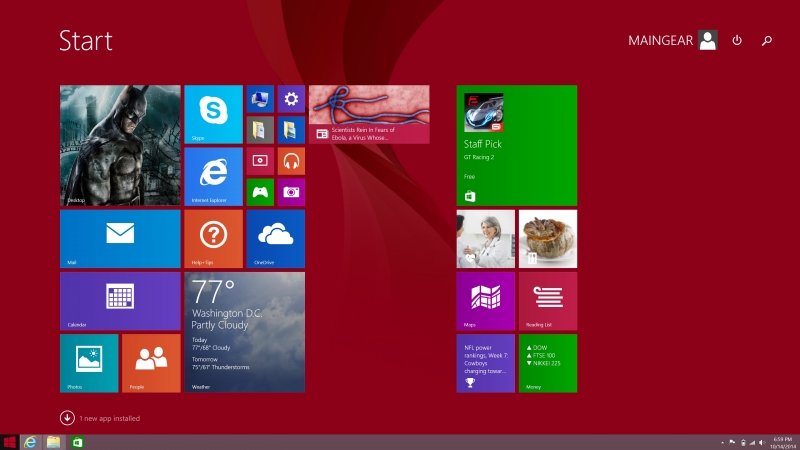Image resolution: width=800 pixels, height=450 pixels.
Task: Click the '1 new app installed' text
Action: 109,418
